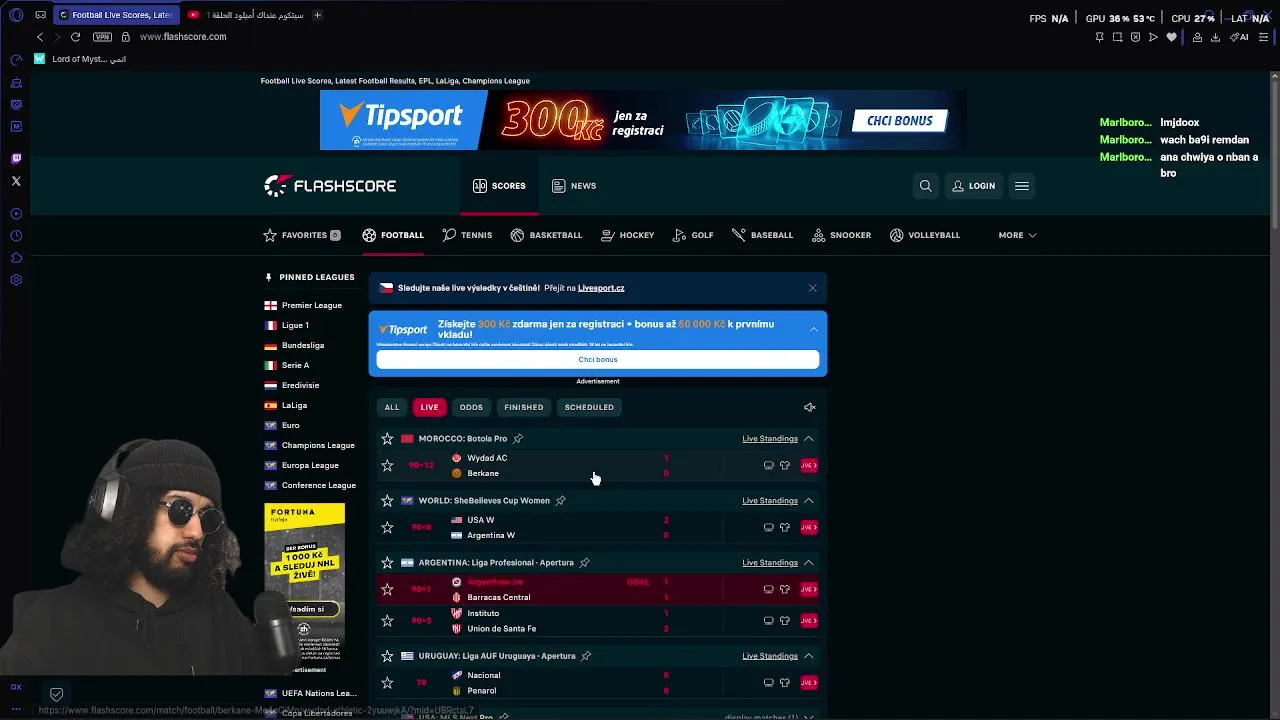The image size is (1280, 720).
Task: Favorite the Instituto vs Union match
Action: (387, 621)
